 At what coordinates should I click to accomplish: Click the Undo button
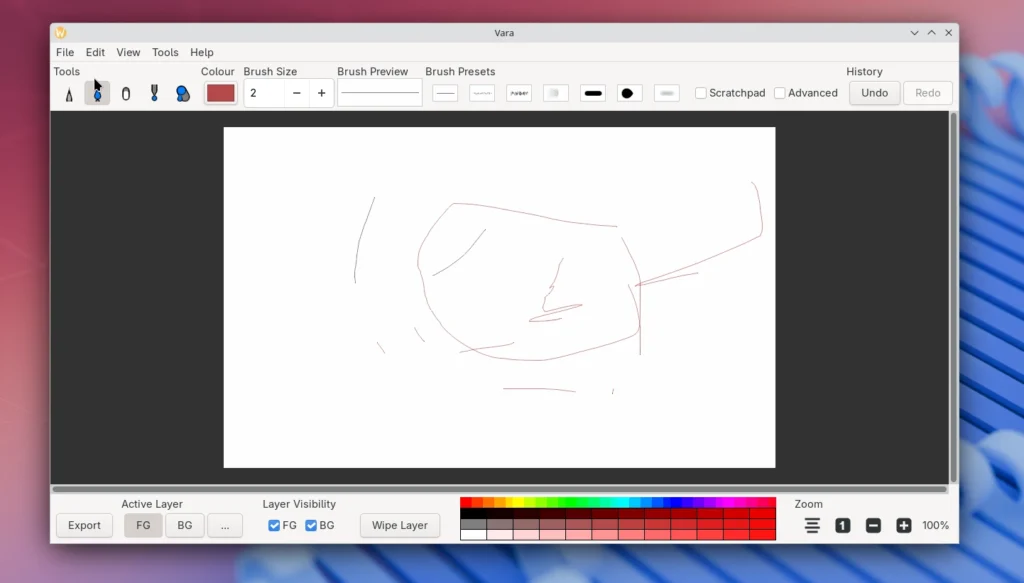click(x=874, y=93)
